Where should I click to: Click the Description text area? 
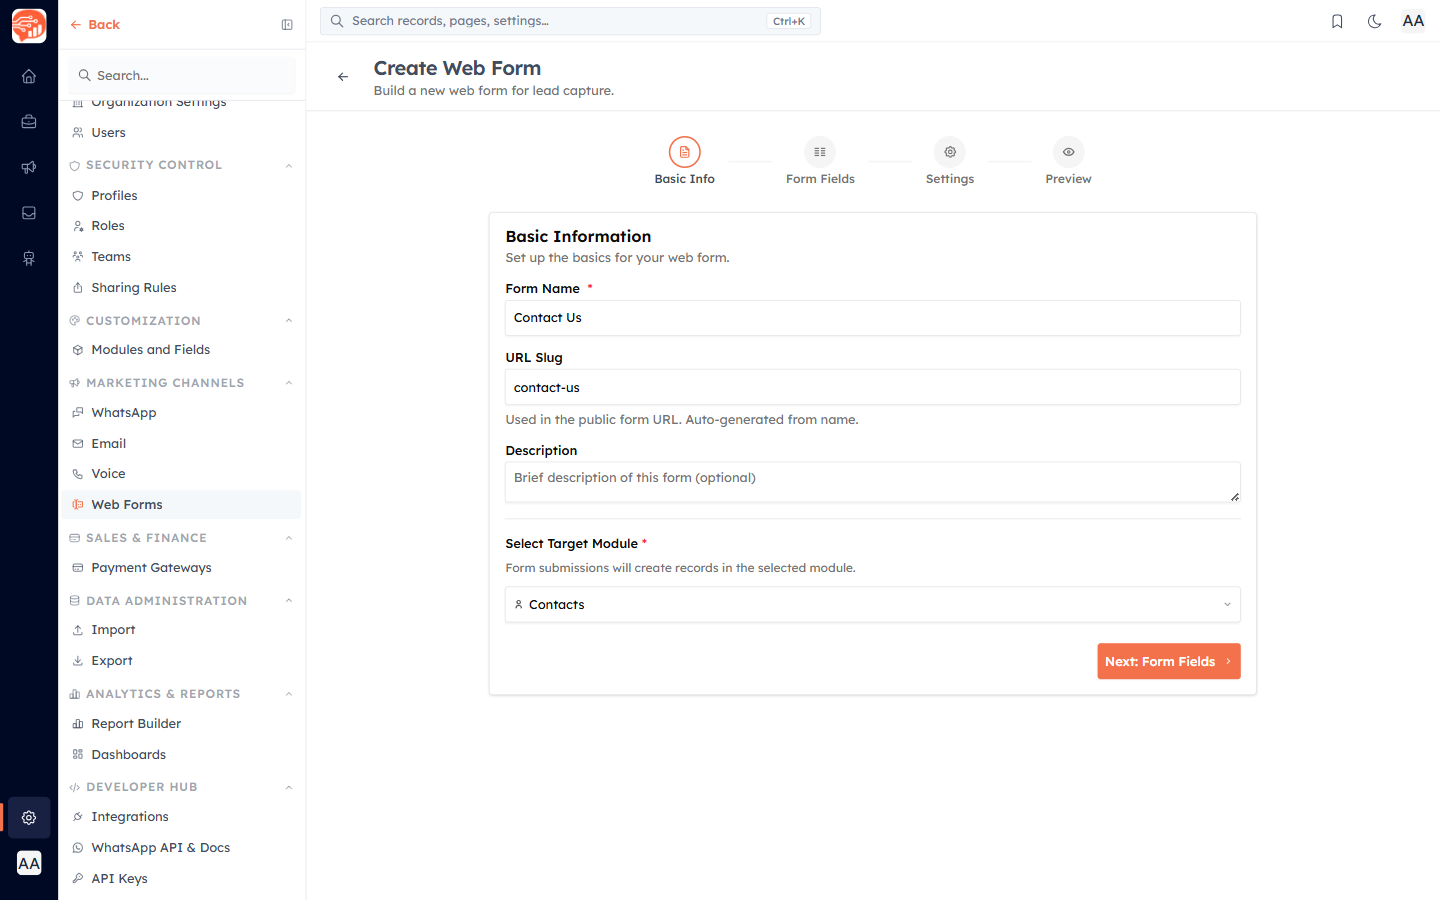(x=873, y=482)
